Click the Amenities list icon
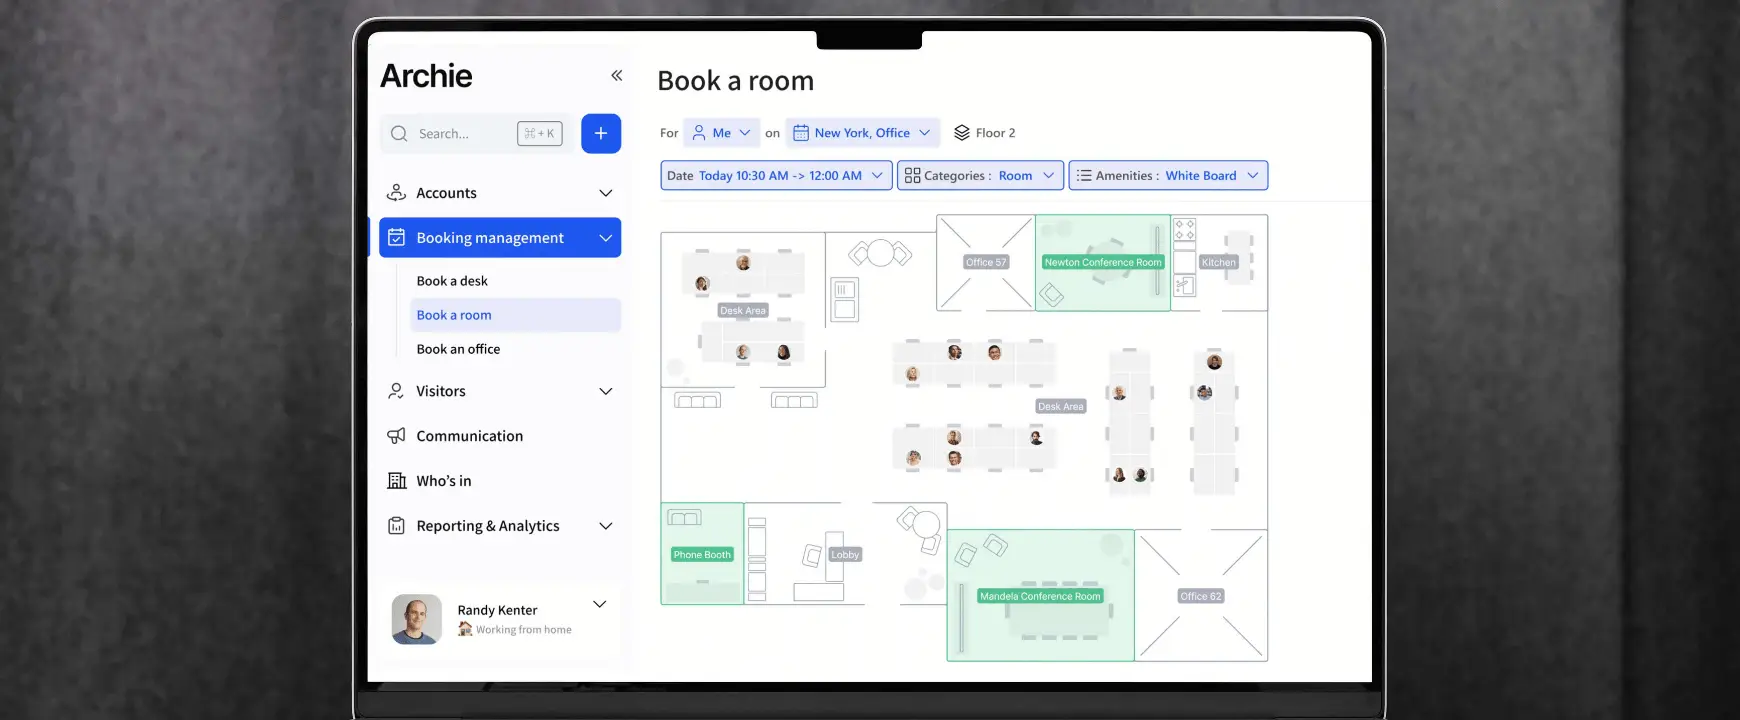 (1084, 176)
